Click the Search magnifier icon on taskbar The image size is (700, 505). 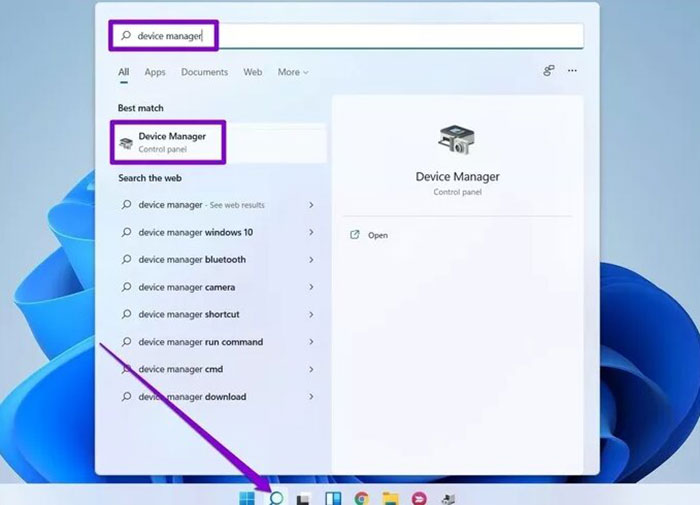point(276,498)
